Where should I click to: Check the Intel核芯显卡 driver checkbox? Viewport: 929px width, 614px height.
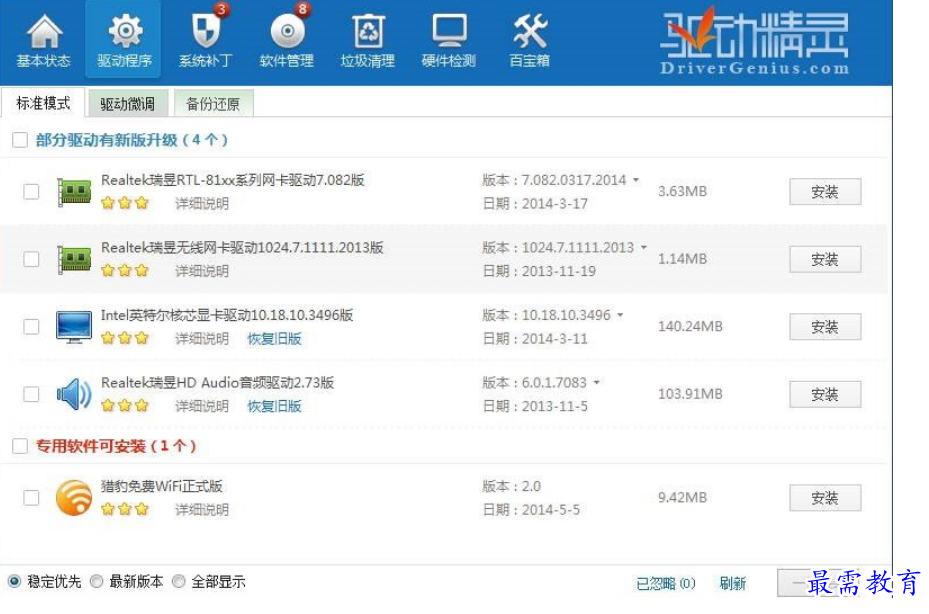(31, 327)
